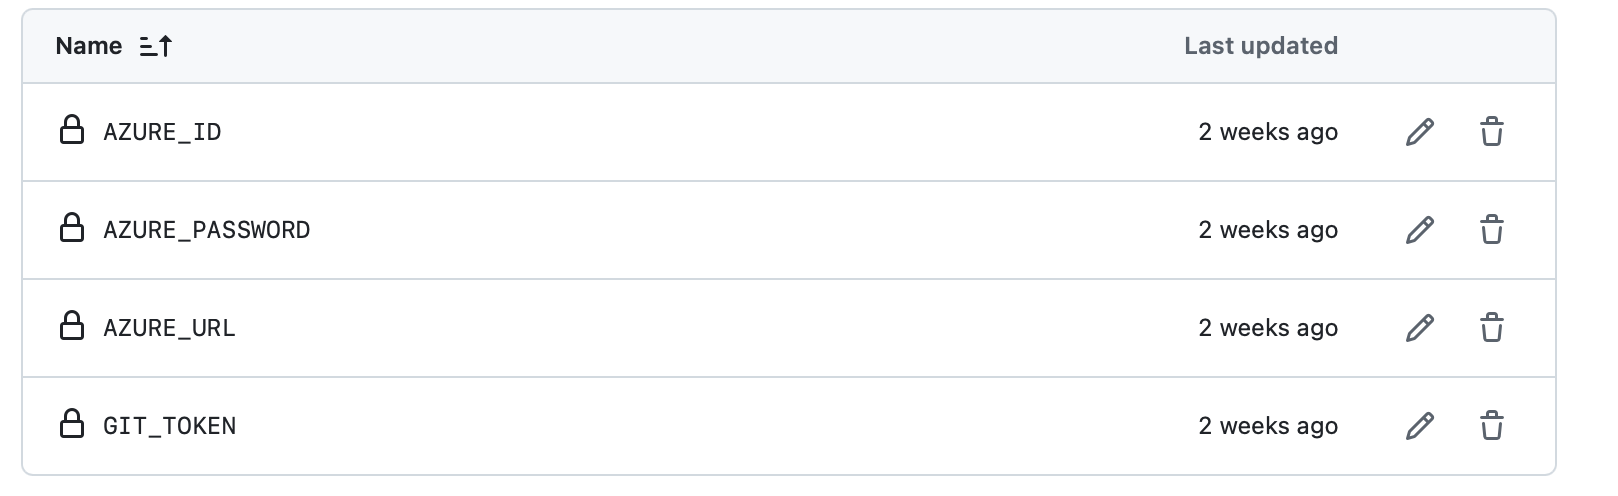Select the AZURE_URL secret name
The height and width of the screenshot is (496, 1618).
(x=169, y=328)
